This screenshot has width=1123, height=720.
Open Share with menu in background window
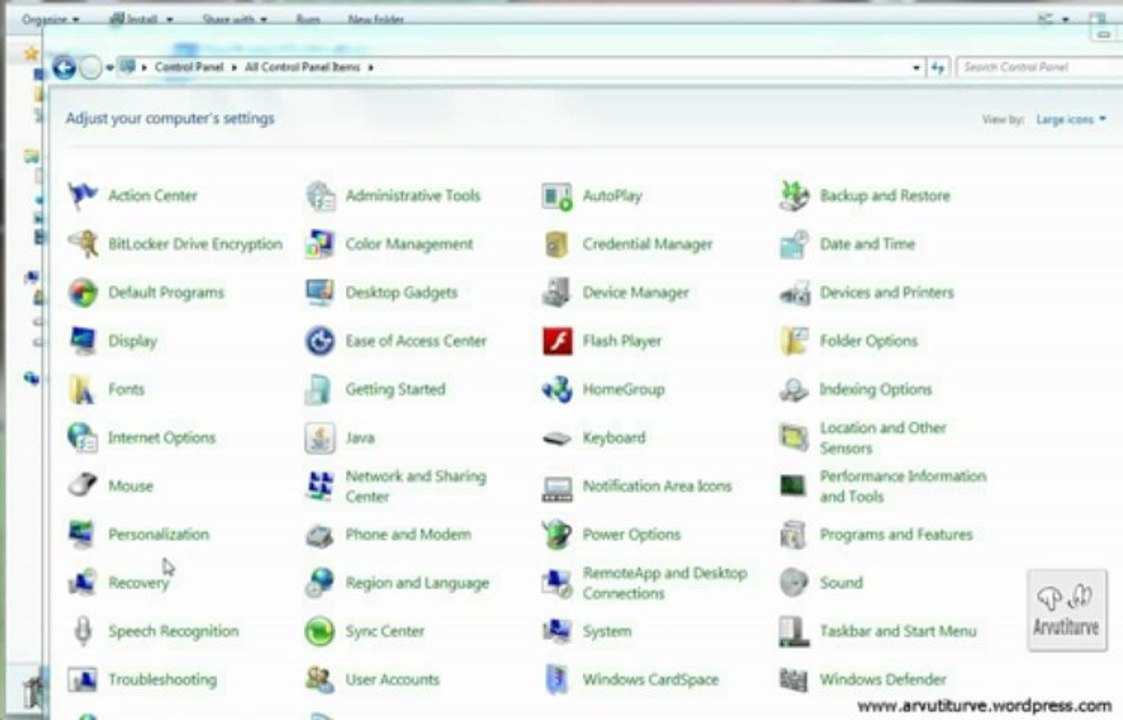point(234,19)
